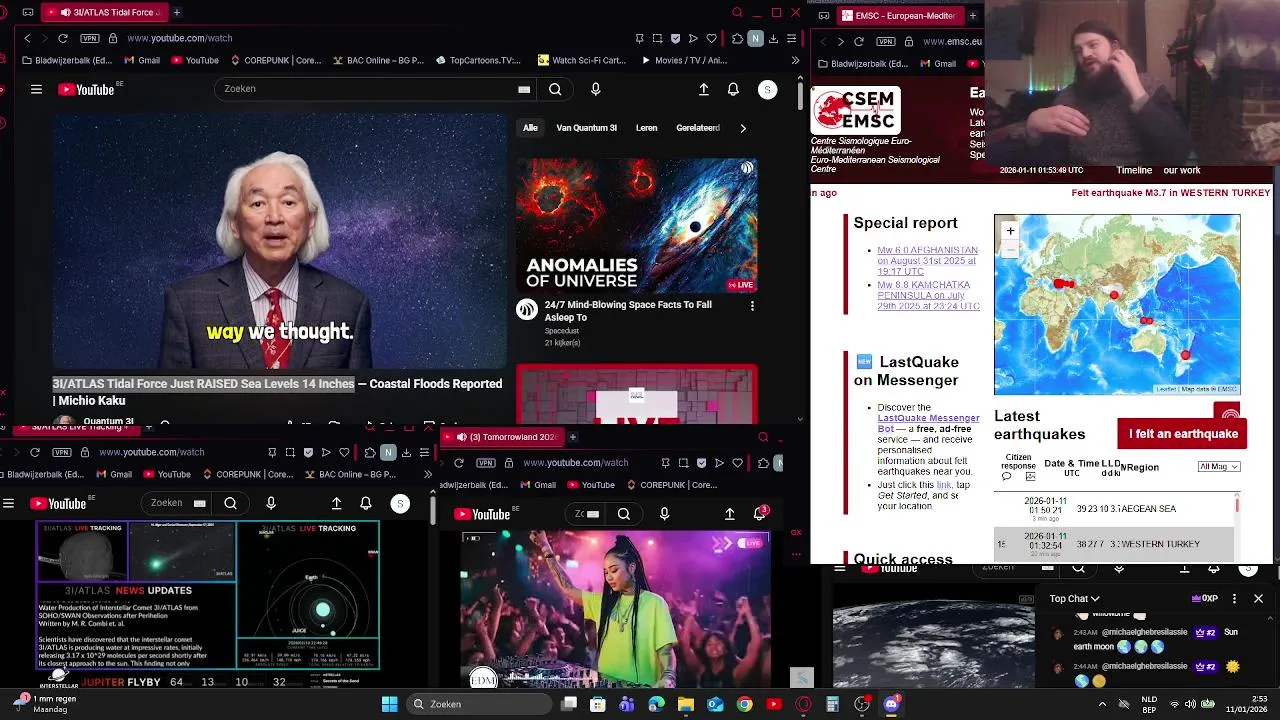This screenshot has height=720, width=1280.
Task: Open Top Chat more options menu
Action: [x=1234, y=598]
